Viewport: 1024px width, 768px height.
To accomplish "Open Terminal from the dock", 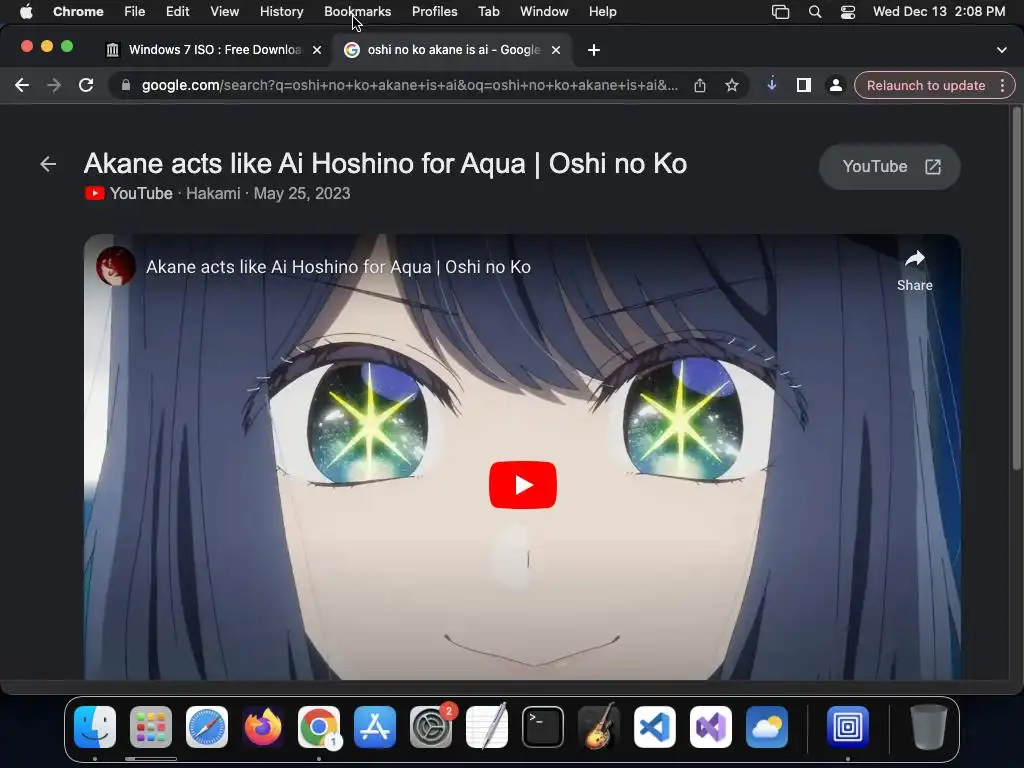I will click(543, 726).
